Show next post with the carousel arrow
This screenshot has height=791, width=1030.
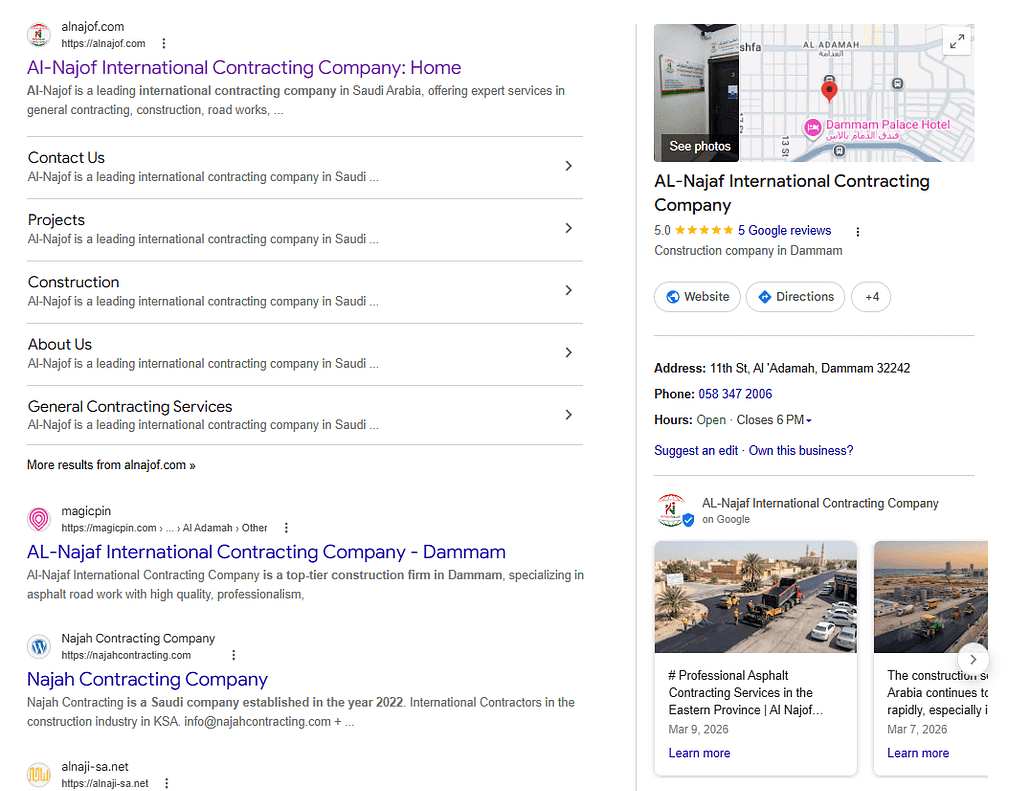pos(973,659)
